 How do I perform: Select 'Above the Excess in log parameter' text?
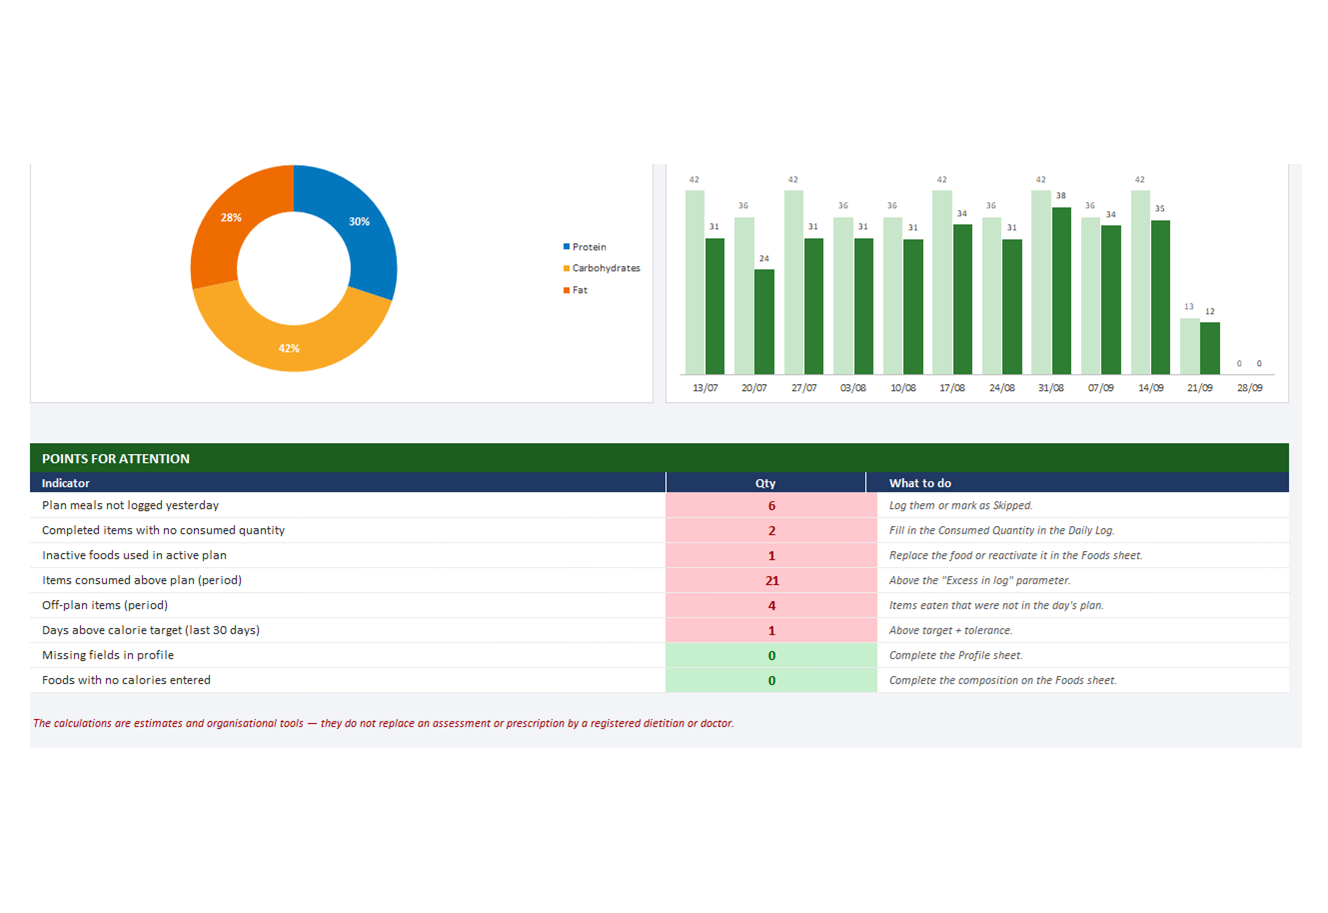pyautogui.click(x=979, y=580)
